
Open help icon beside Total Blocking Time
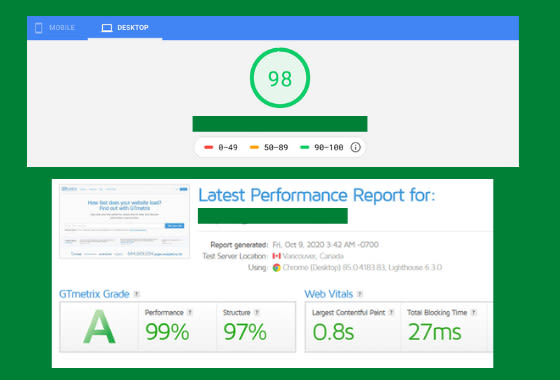tap(473, 312)
